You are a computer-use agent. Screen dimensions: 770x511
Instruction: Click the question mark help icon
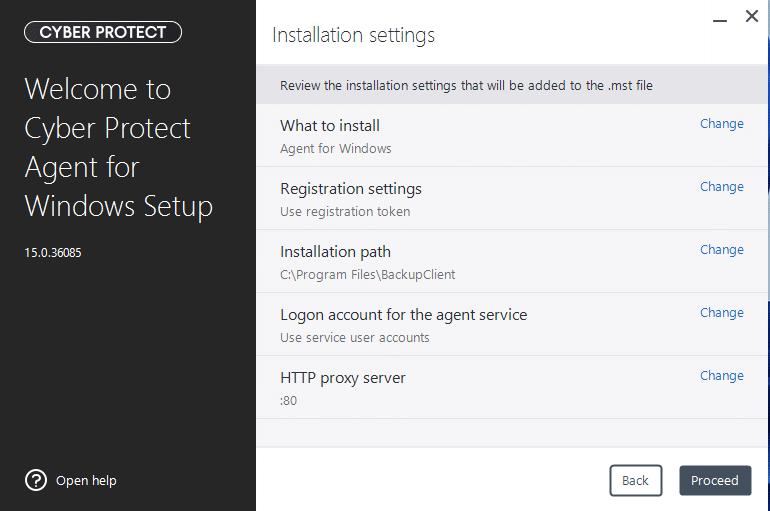point(36,480)
